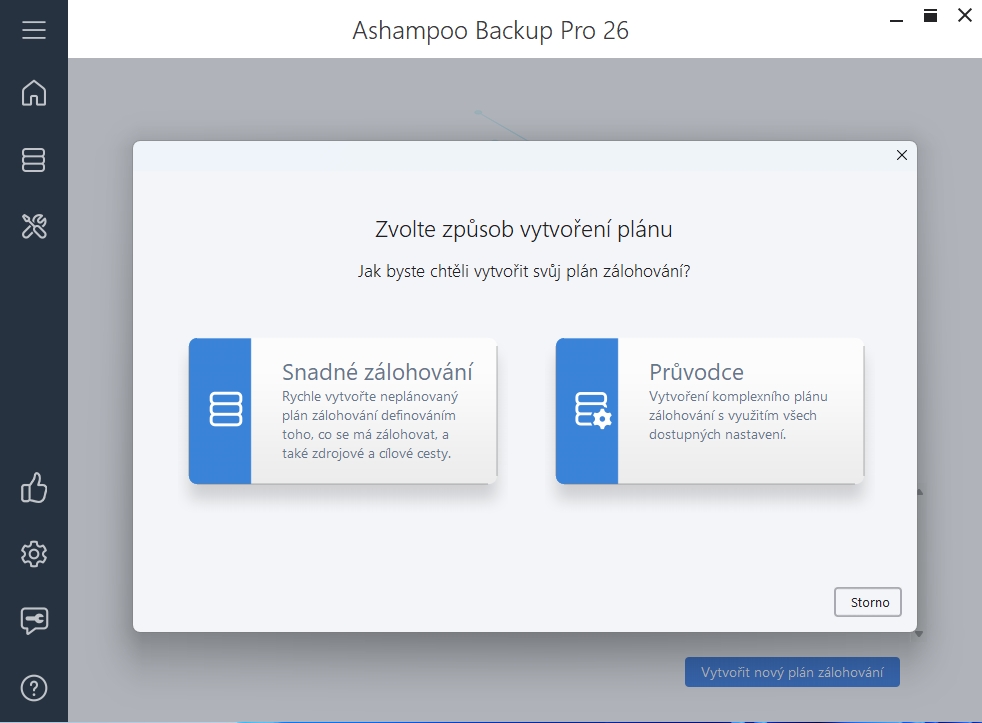This screenshot has width=982, height=723.
Task: Open the support chat icon in the sidebar
Action: [x=34, y=621]
